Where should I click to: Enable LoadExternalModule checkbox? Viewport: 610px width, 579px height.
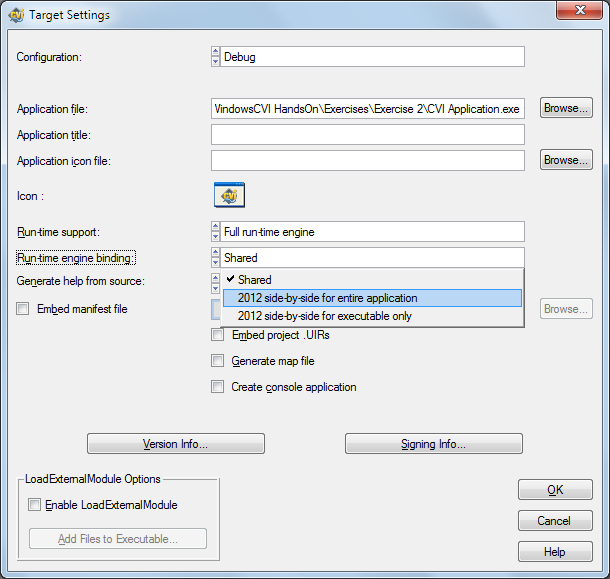click(34, 505)
